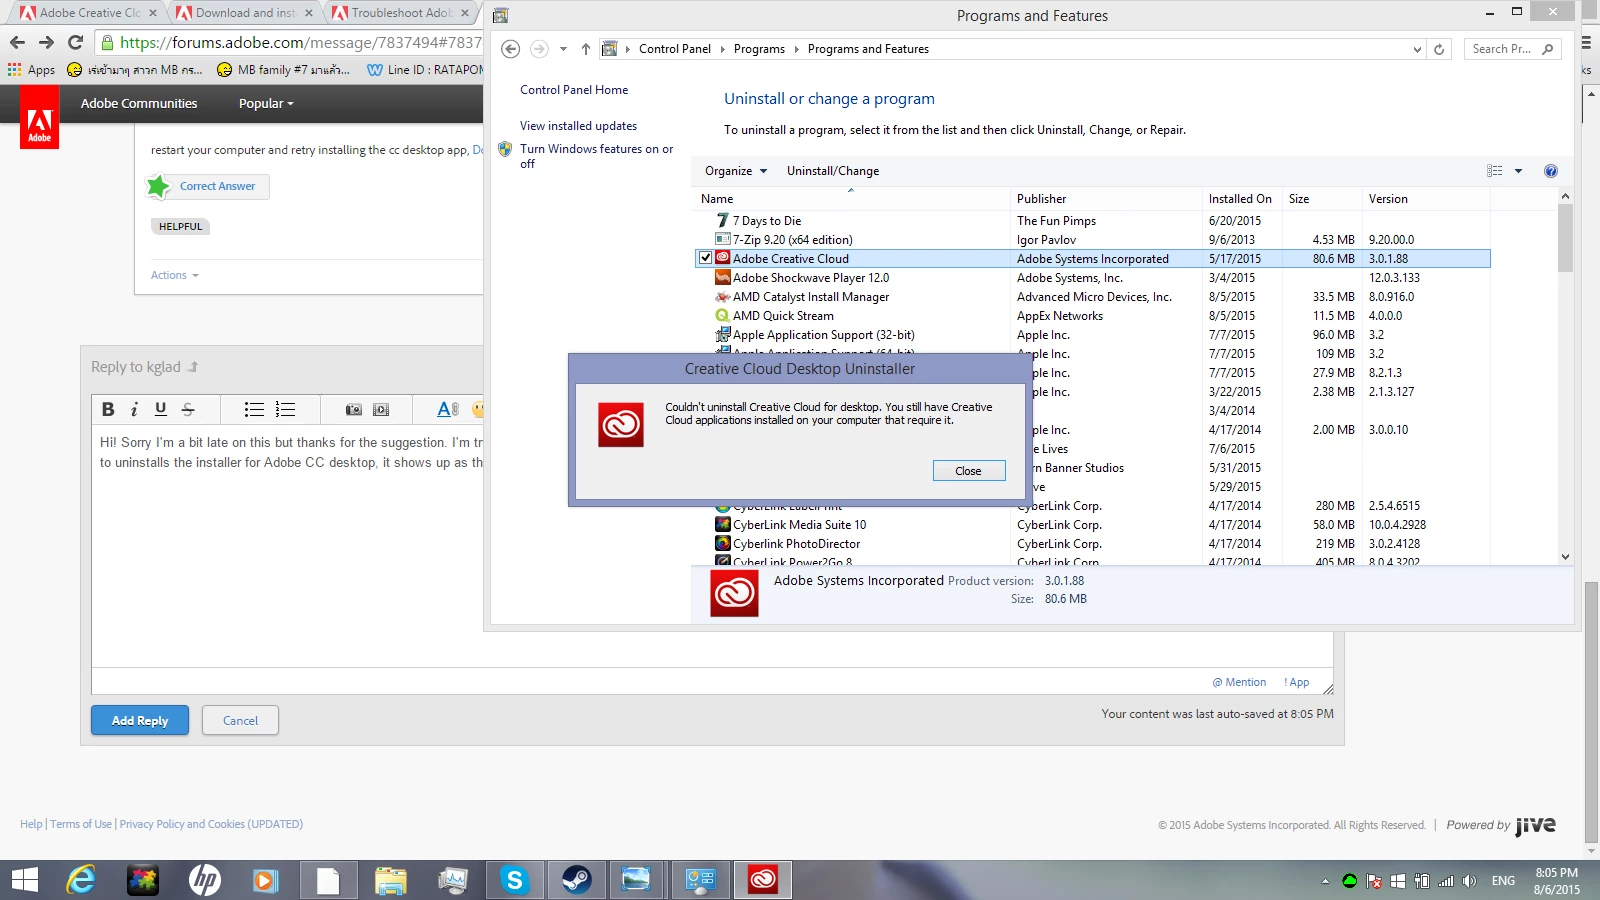Screen dimensions: 1600x900
Task: Open the Popular dropdown in Adobe Communities
Action: coord(266,104)
